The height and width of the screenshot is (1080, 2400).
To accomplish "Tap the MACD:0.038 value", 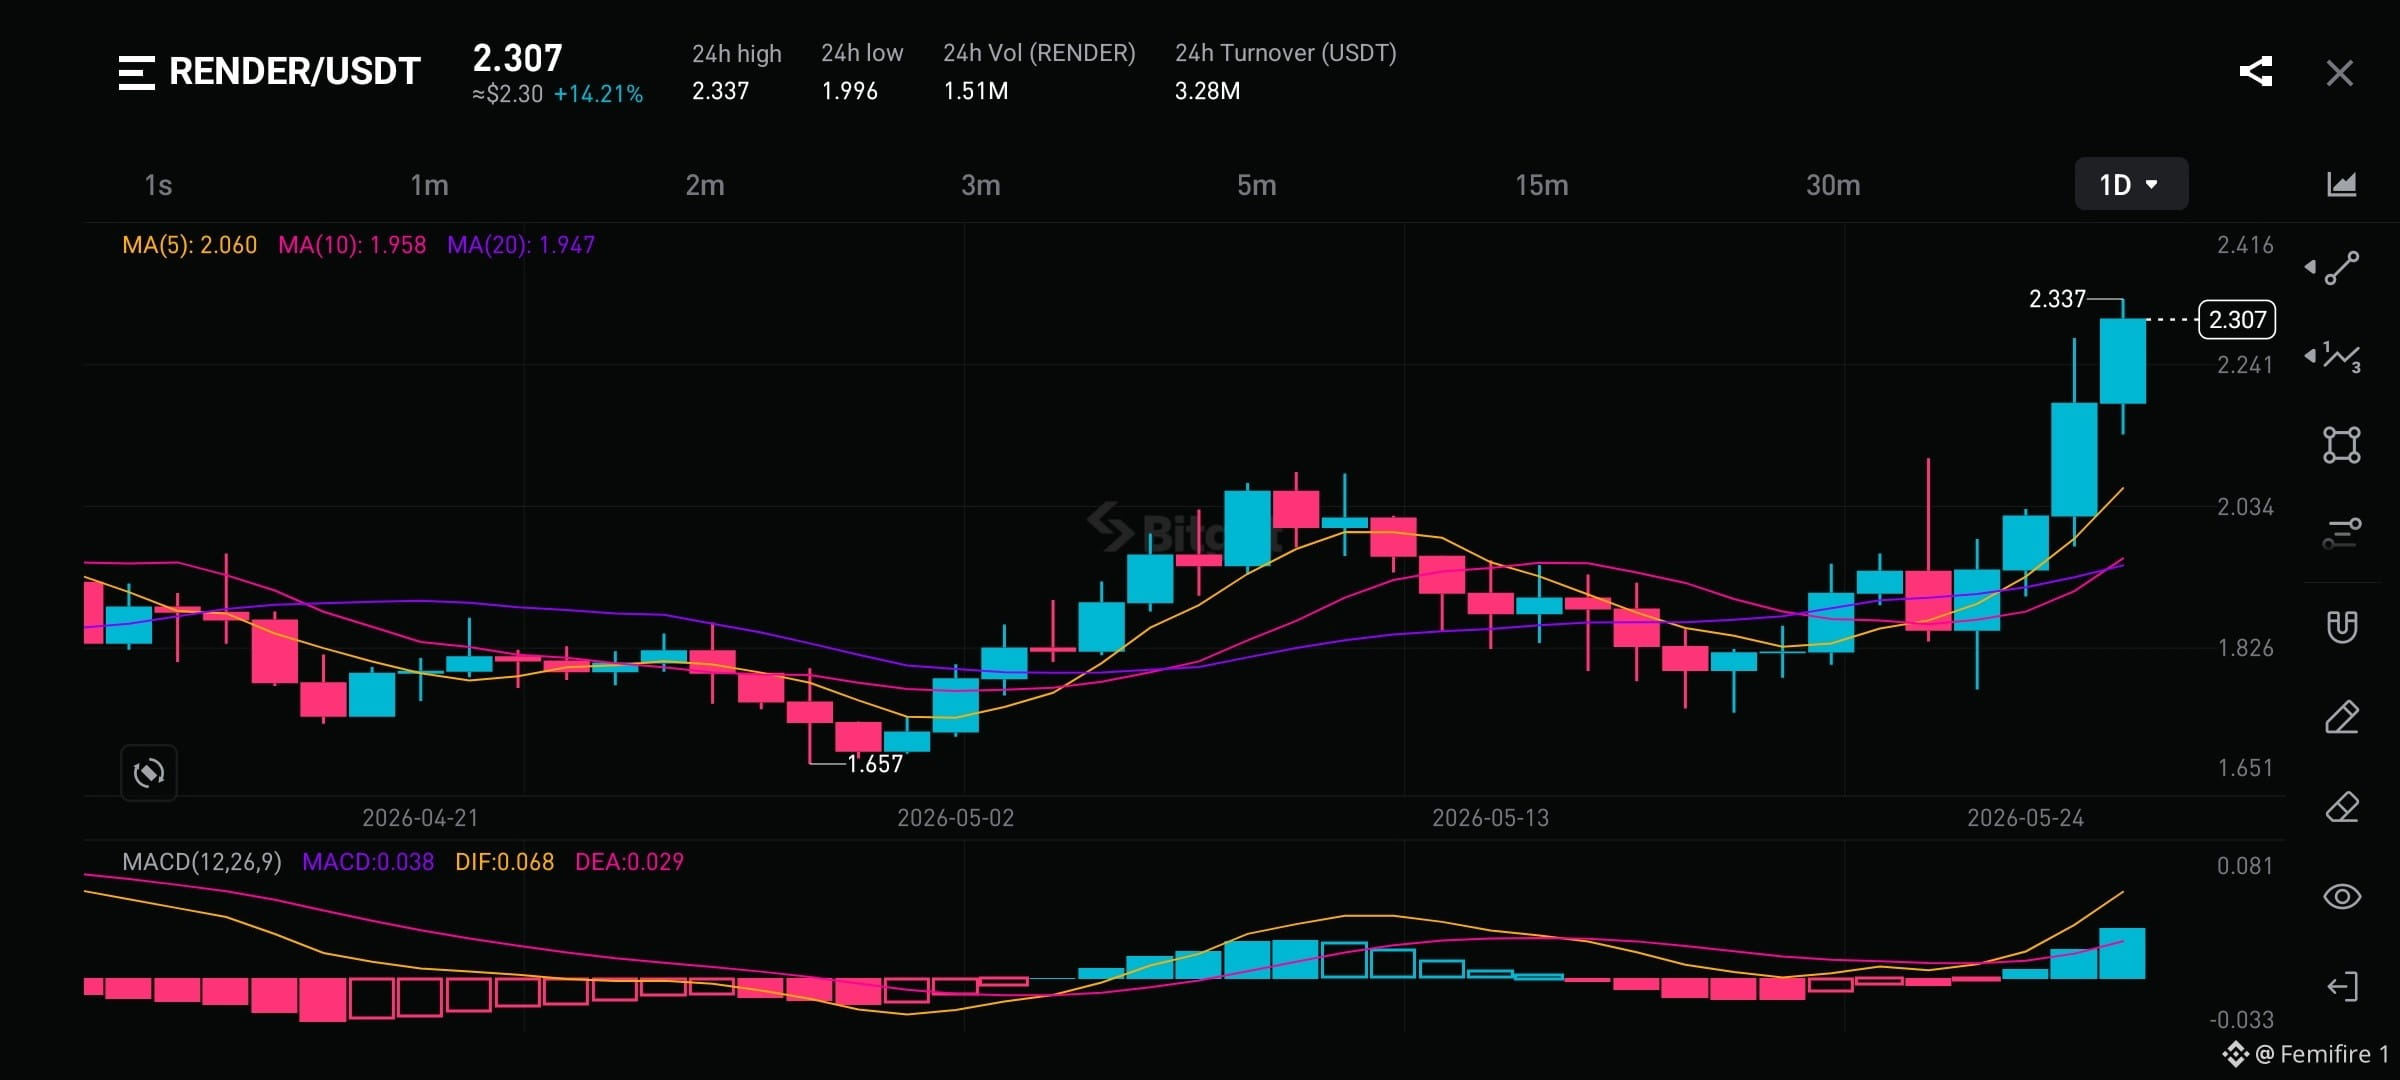I will tap(368, 862).
